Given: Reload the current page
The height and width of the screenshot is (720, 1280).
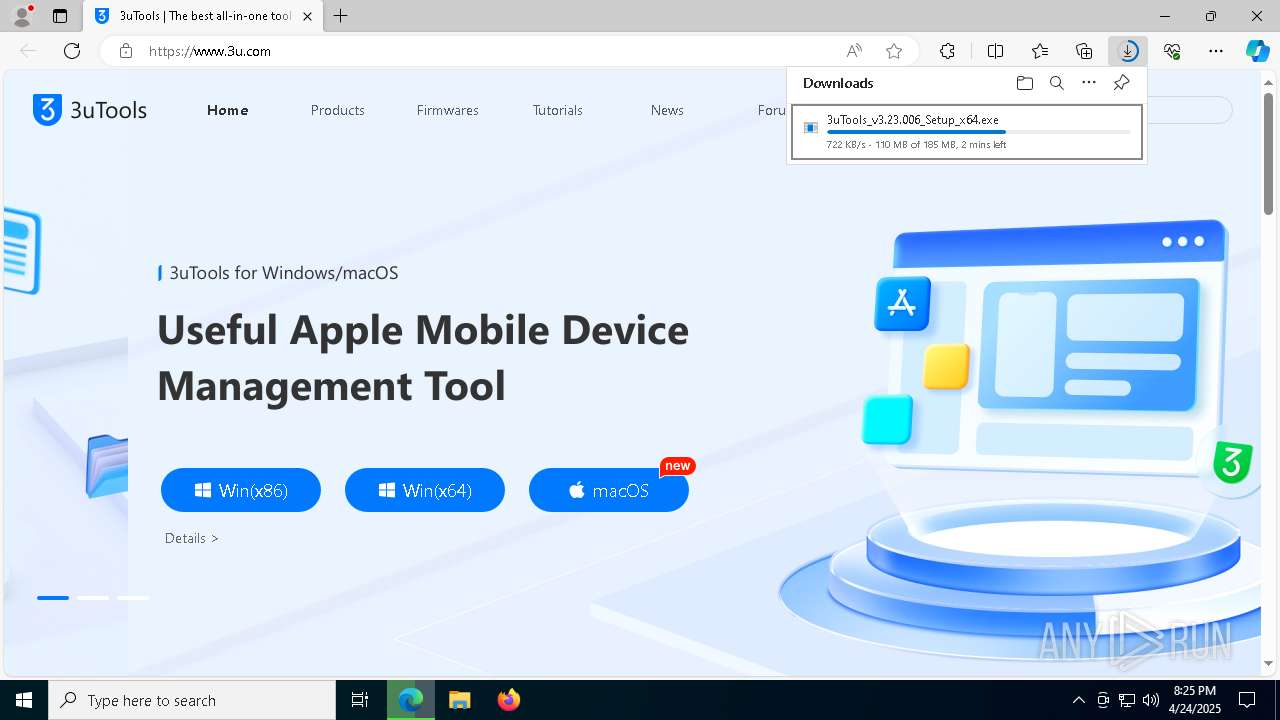Looking at the screenshot, I should (x=72, y=51).
